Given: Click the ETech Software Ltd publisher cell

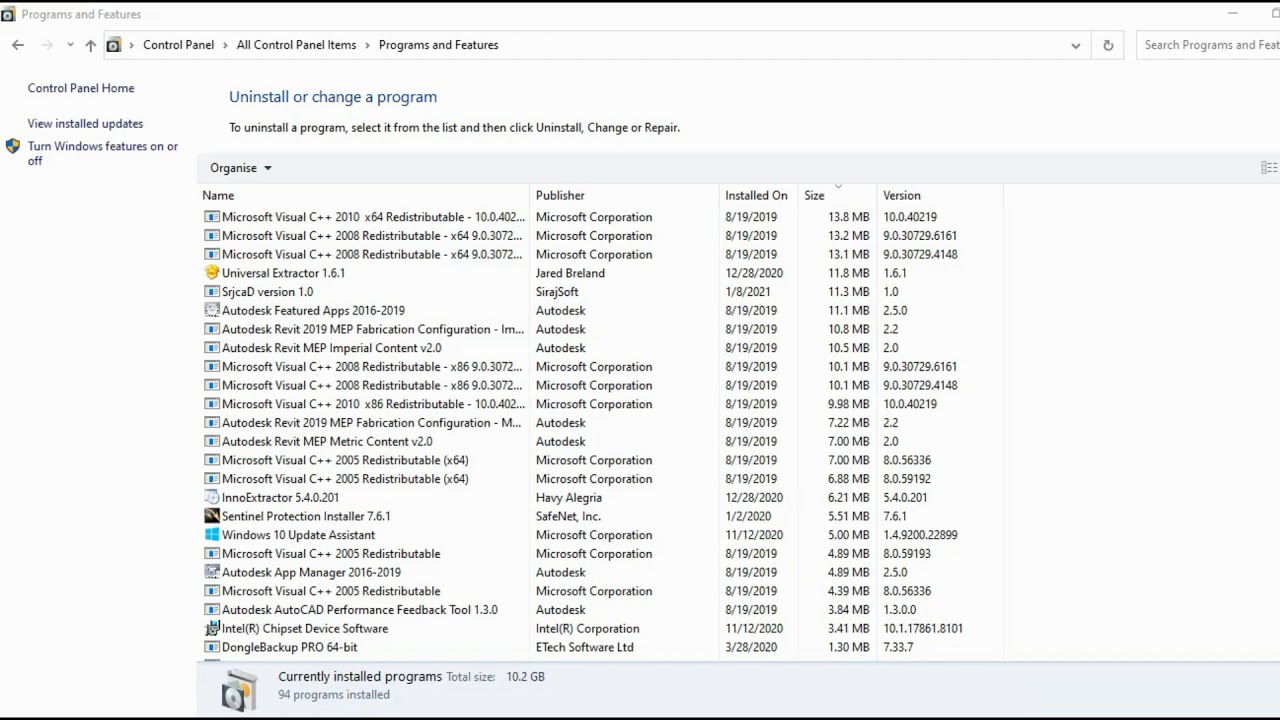Looking at the screenshot, I should [x=584, y=648].
